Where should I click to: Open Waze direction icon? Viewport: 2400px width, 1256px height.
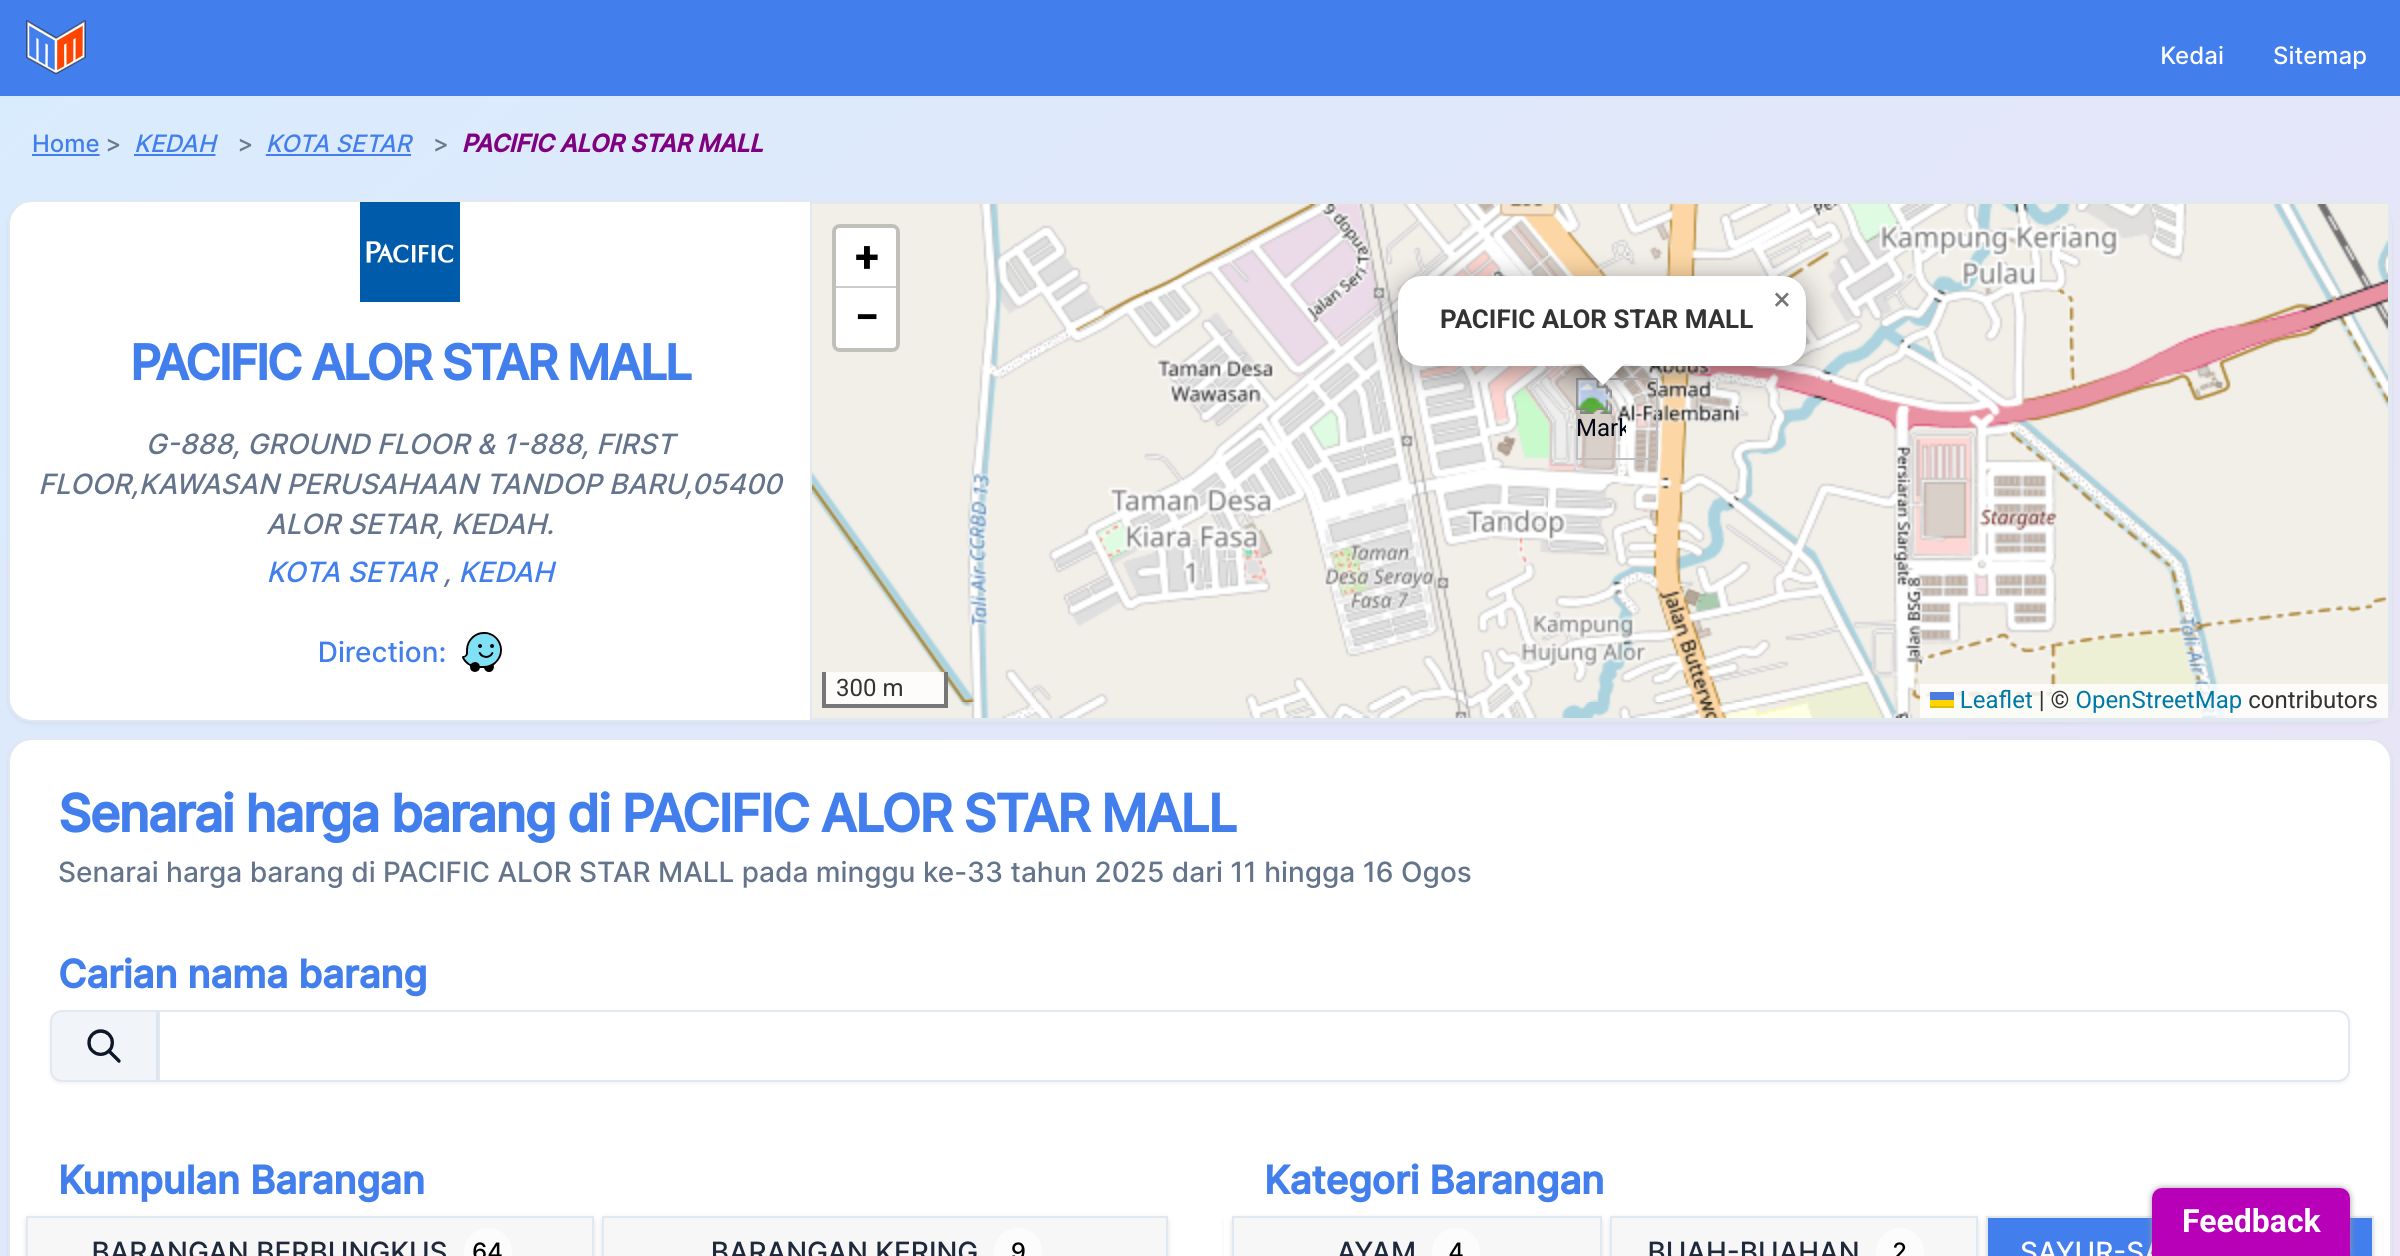(482, 652)
